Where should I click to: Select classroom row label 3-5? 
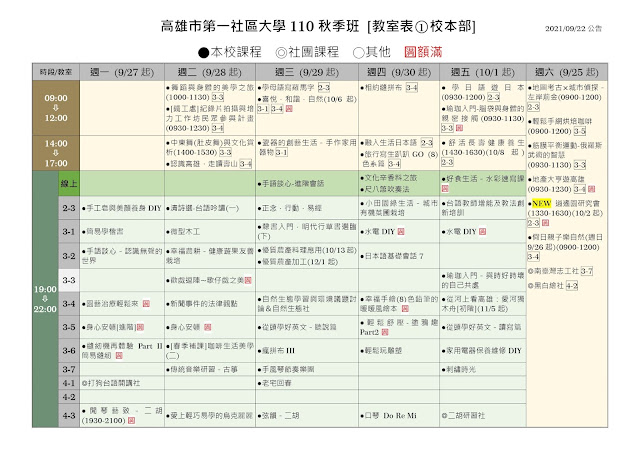point(69,327)
